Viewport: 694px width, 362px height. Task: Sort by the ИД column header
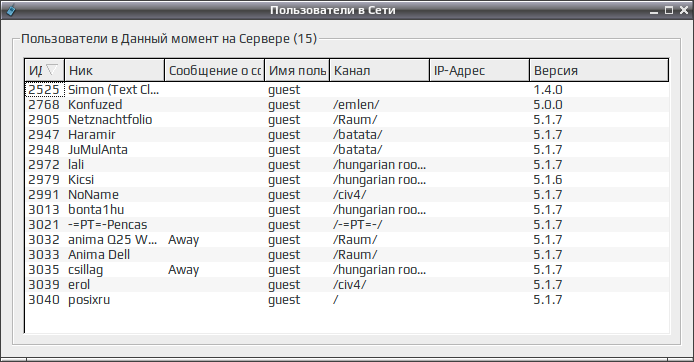[45, 70]
